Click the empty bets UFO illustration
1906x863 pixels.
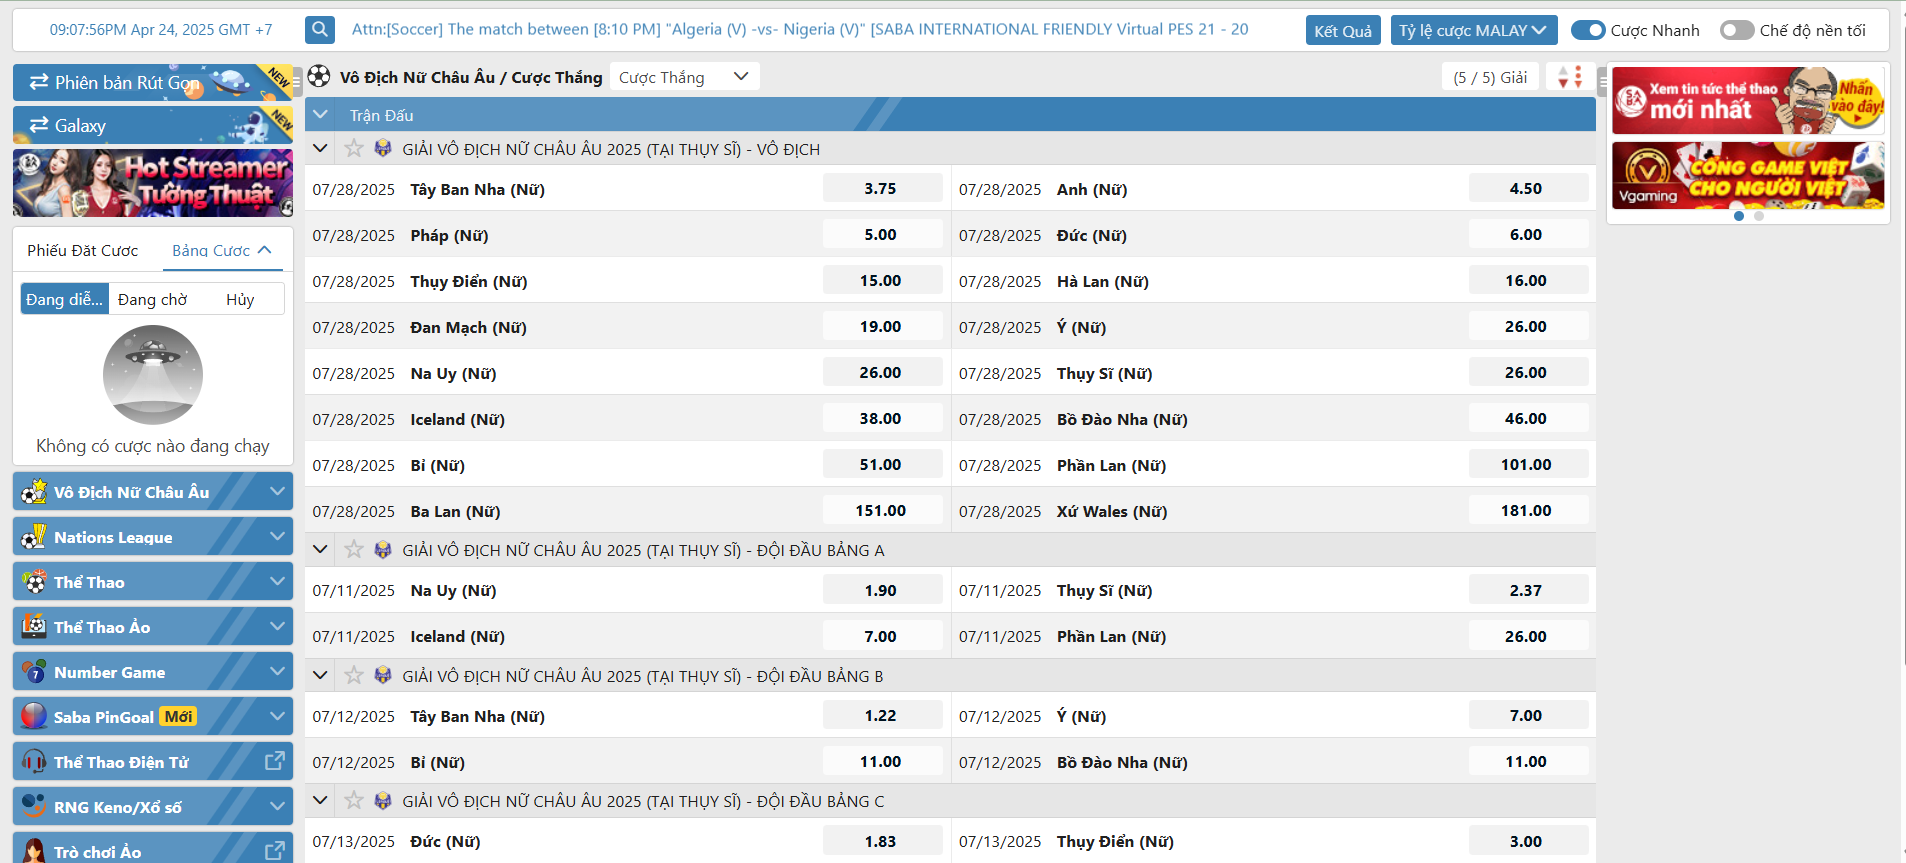(153, 375)
